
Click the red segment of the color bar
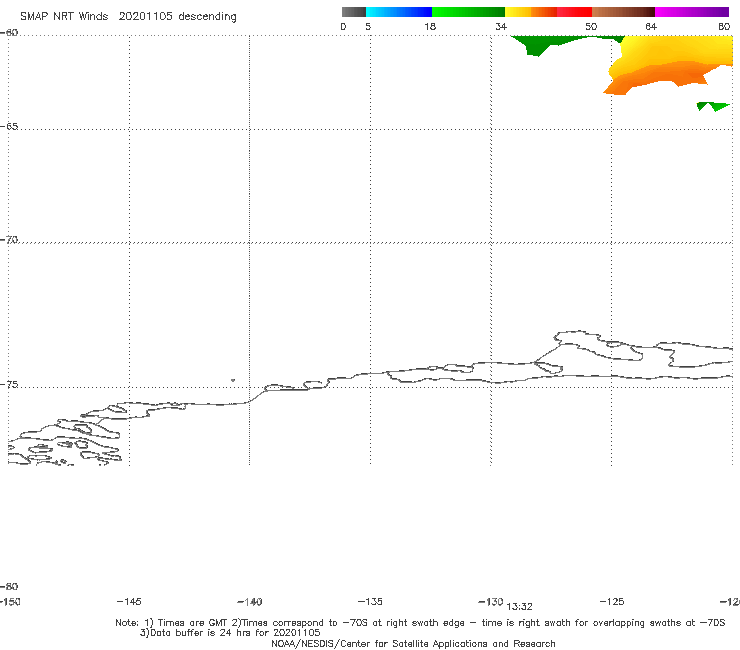pos(574,12)
